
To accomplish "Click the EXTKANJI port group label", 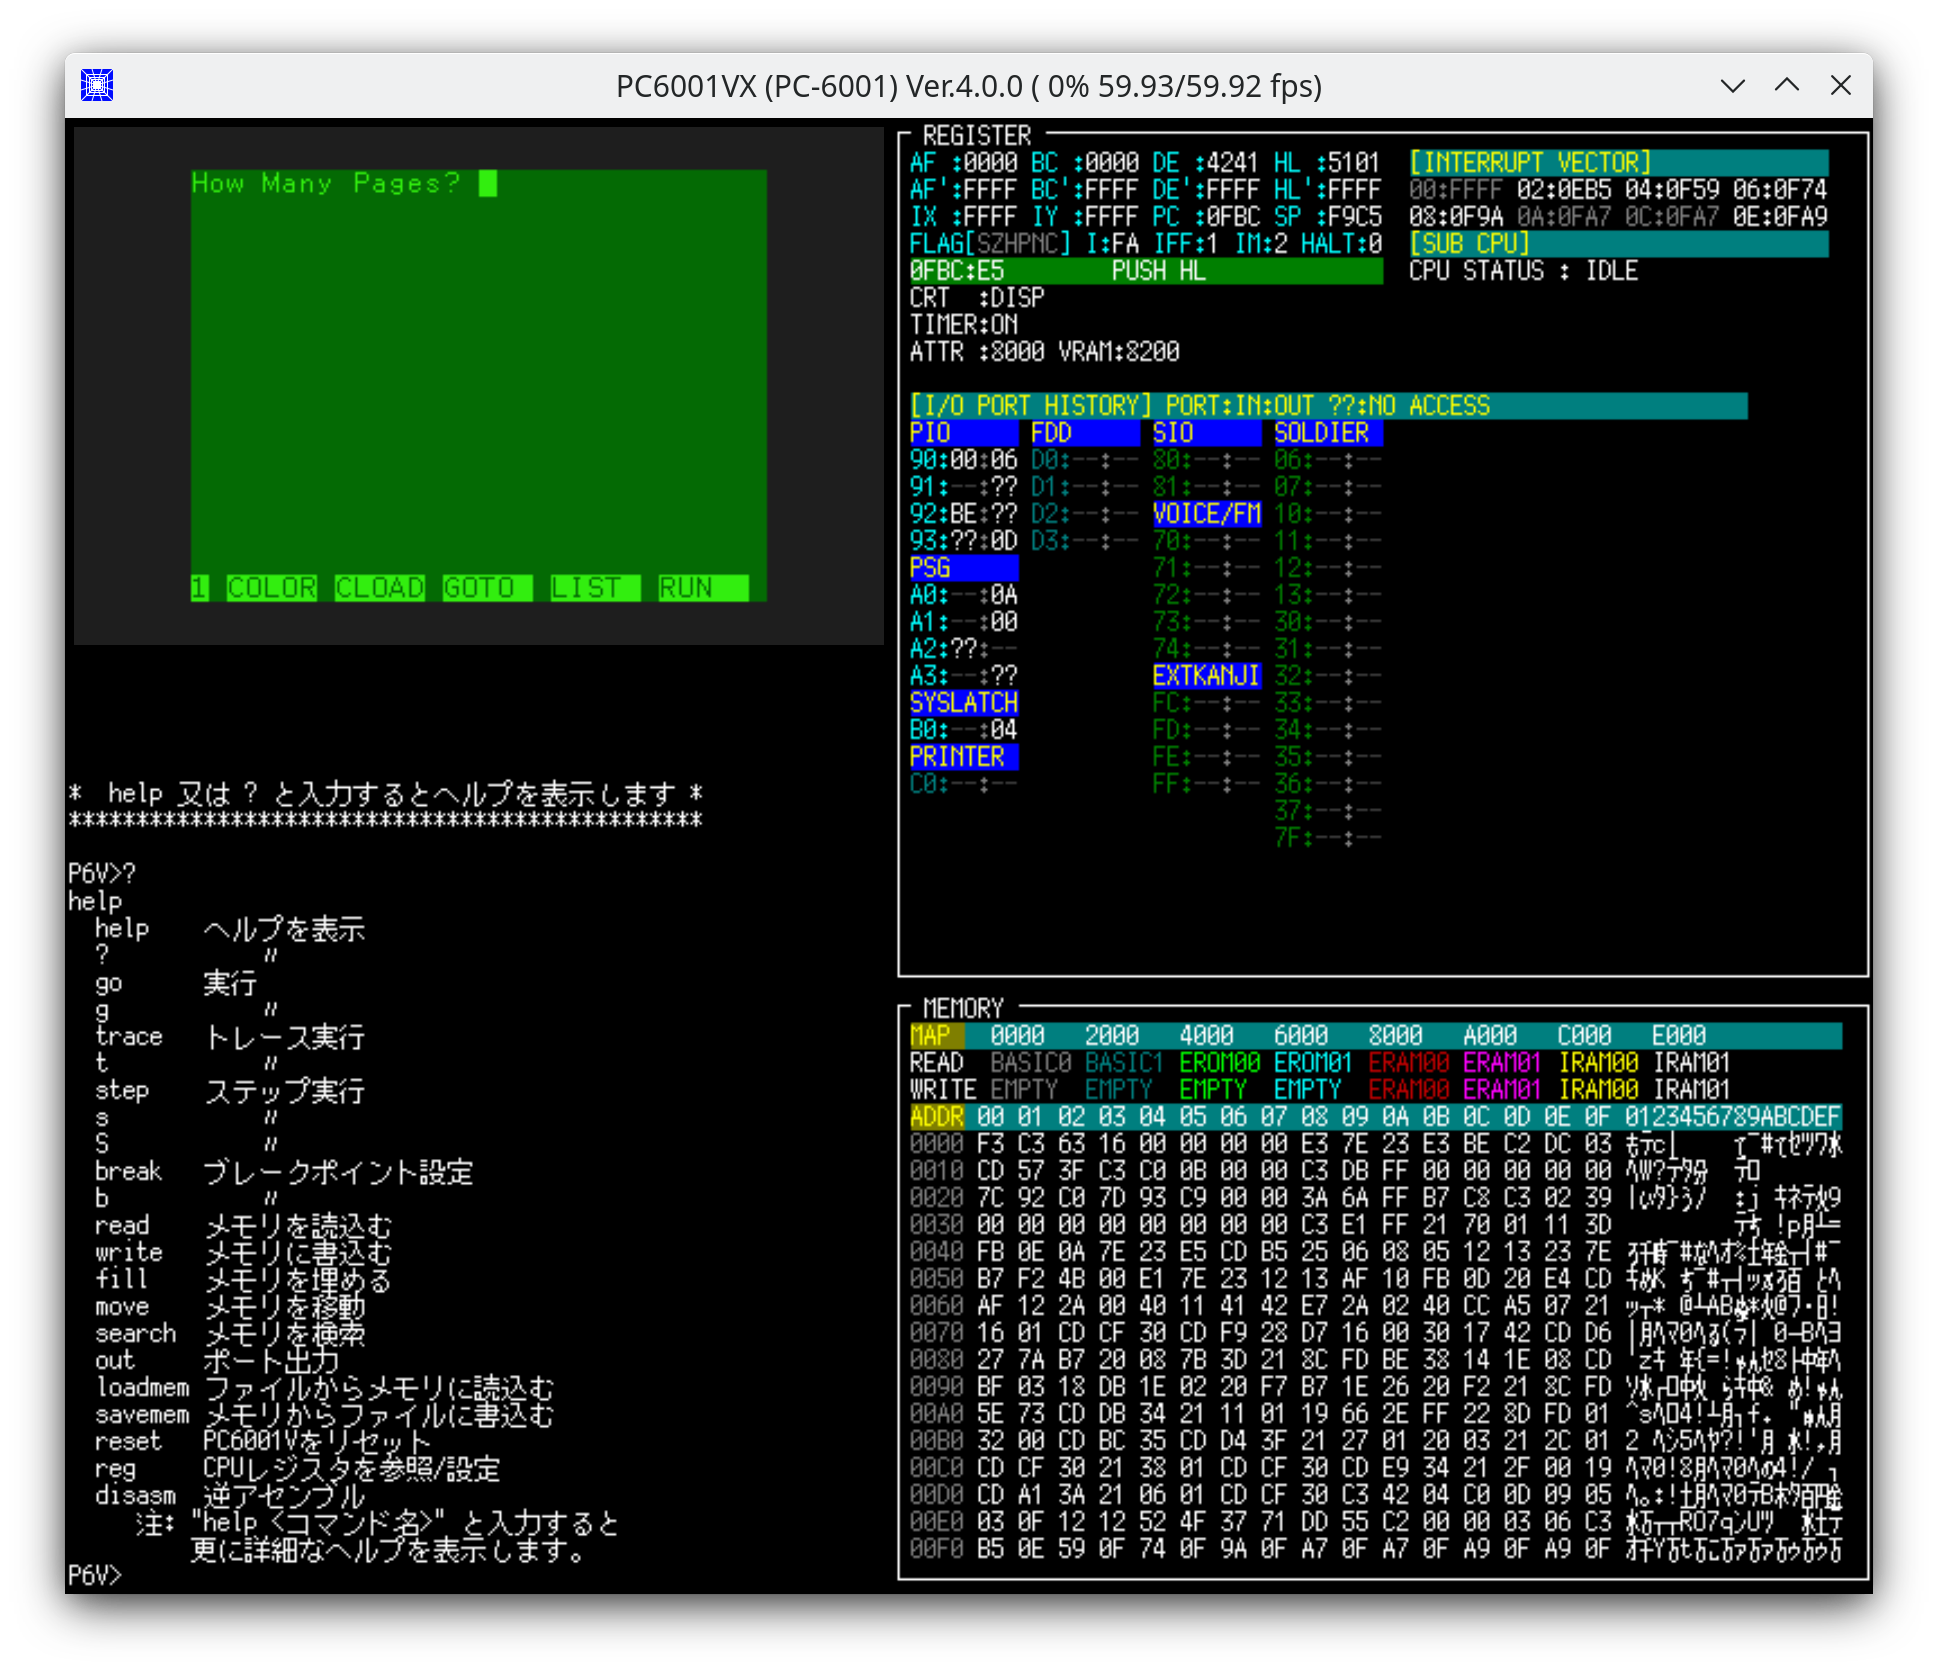I will 1207,675.
